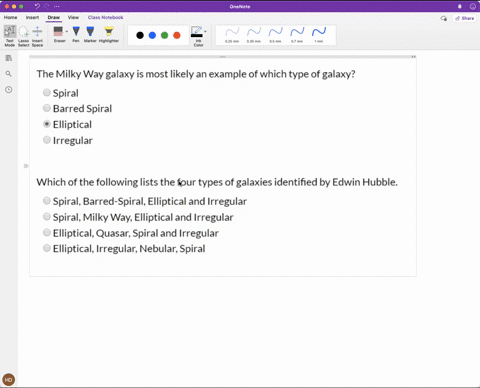
Task: Set pen thickness to 0.25 mm
Action: coord(232,35)
